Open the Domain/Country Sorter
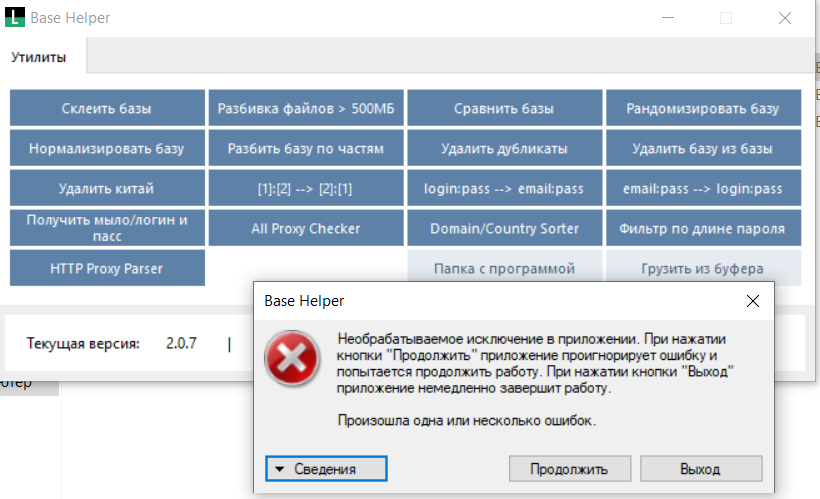The height and width of the screenshot is (499, 820). [504, 229]
